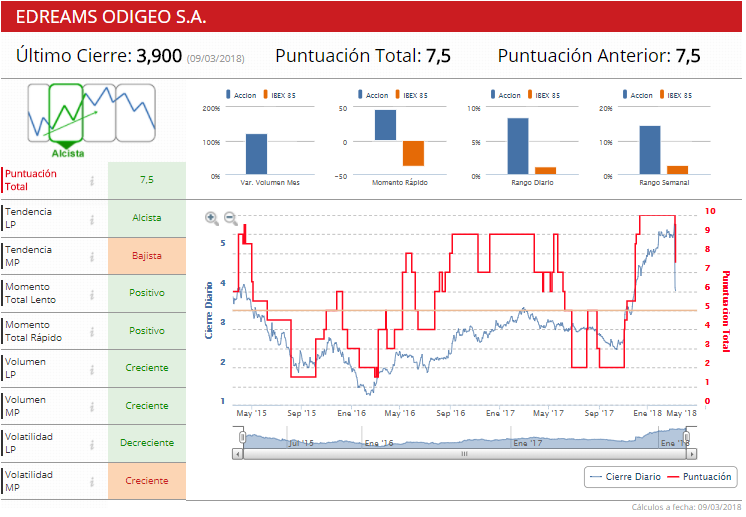The width and height of the screenshot is (746, 517).
Task: Toggle Cierre Diario series in chart legend
Action: (625, 477)
